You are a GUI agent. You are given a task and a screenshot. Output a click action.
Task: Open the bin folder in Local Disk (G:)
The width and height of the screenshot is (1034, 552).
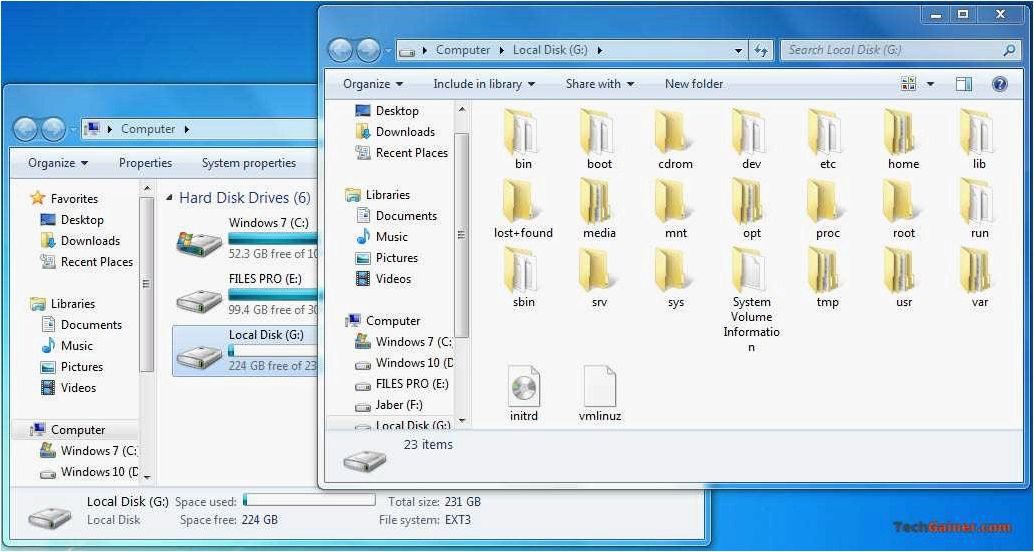(x=523, y=140)
